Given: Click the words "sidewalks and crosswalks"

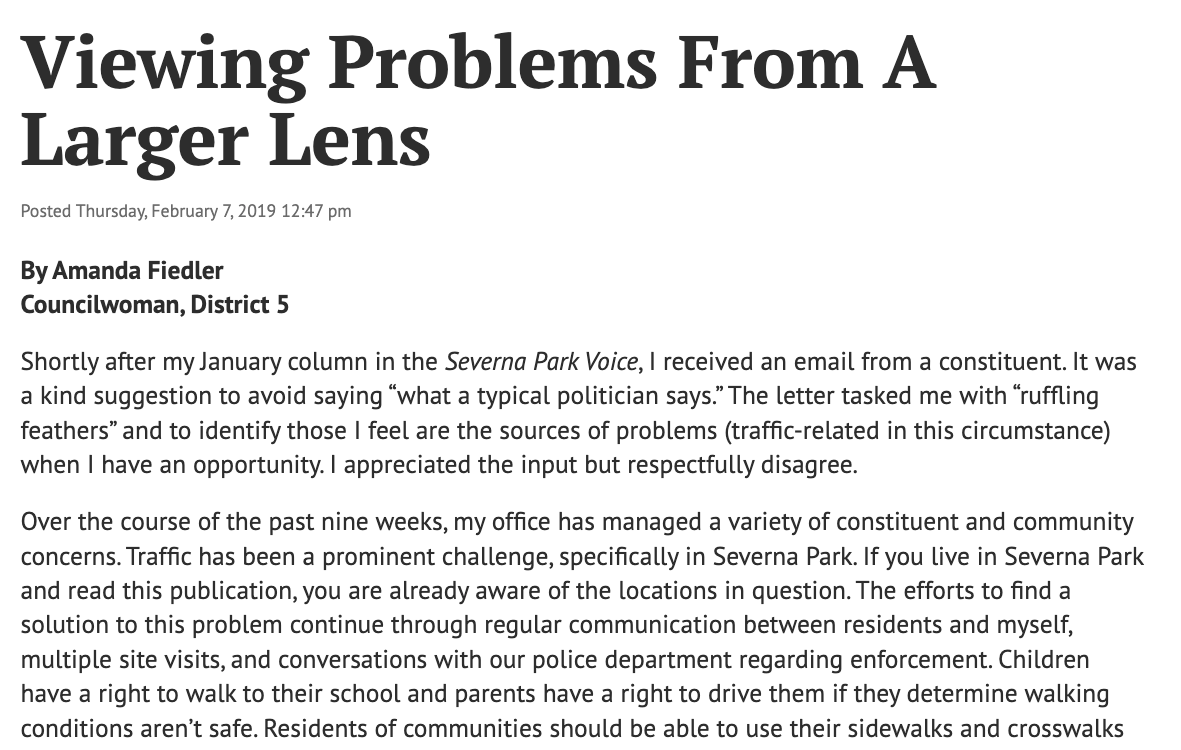Looking at the screenshot, I should [986, 729].
